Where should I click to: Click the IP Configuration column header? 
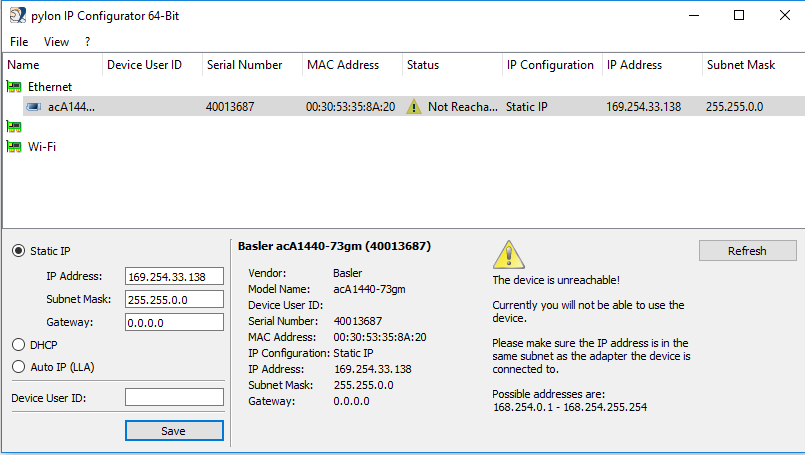(x=552, y=65)
